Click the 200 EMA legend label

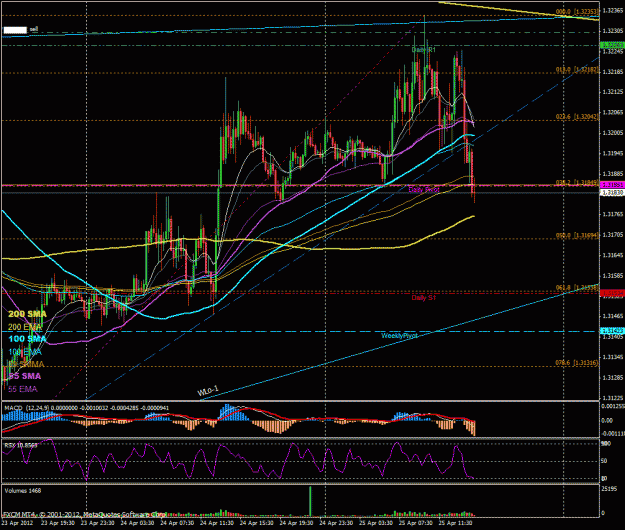(x=25, y=327)
